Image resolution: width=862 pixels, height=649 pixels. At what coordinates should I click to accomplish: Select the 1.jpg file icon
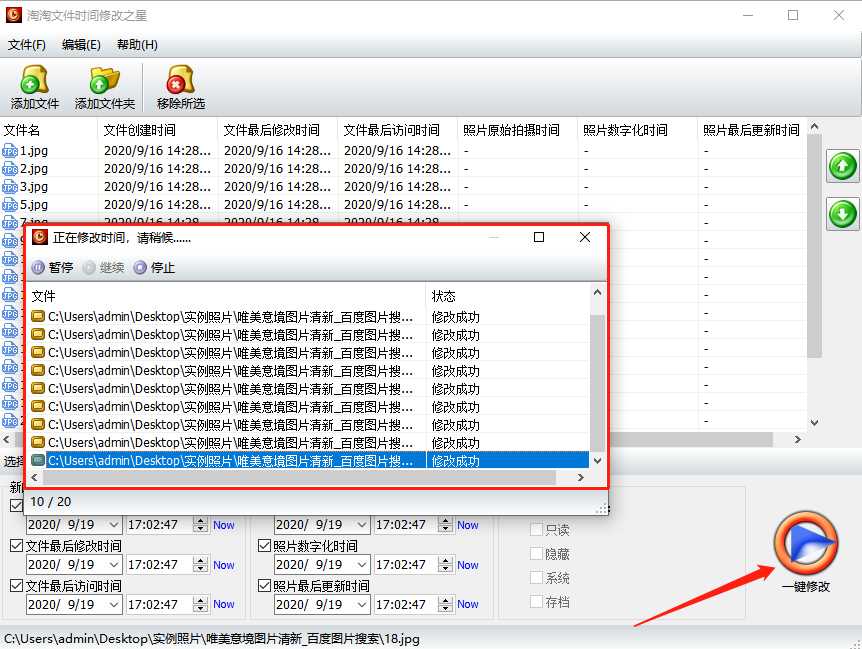(x=10, y=151)
